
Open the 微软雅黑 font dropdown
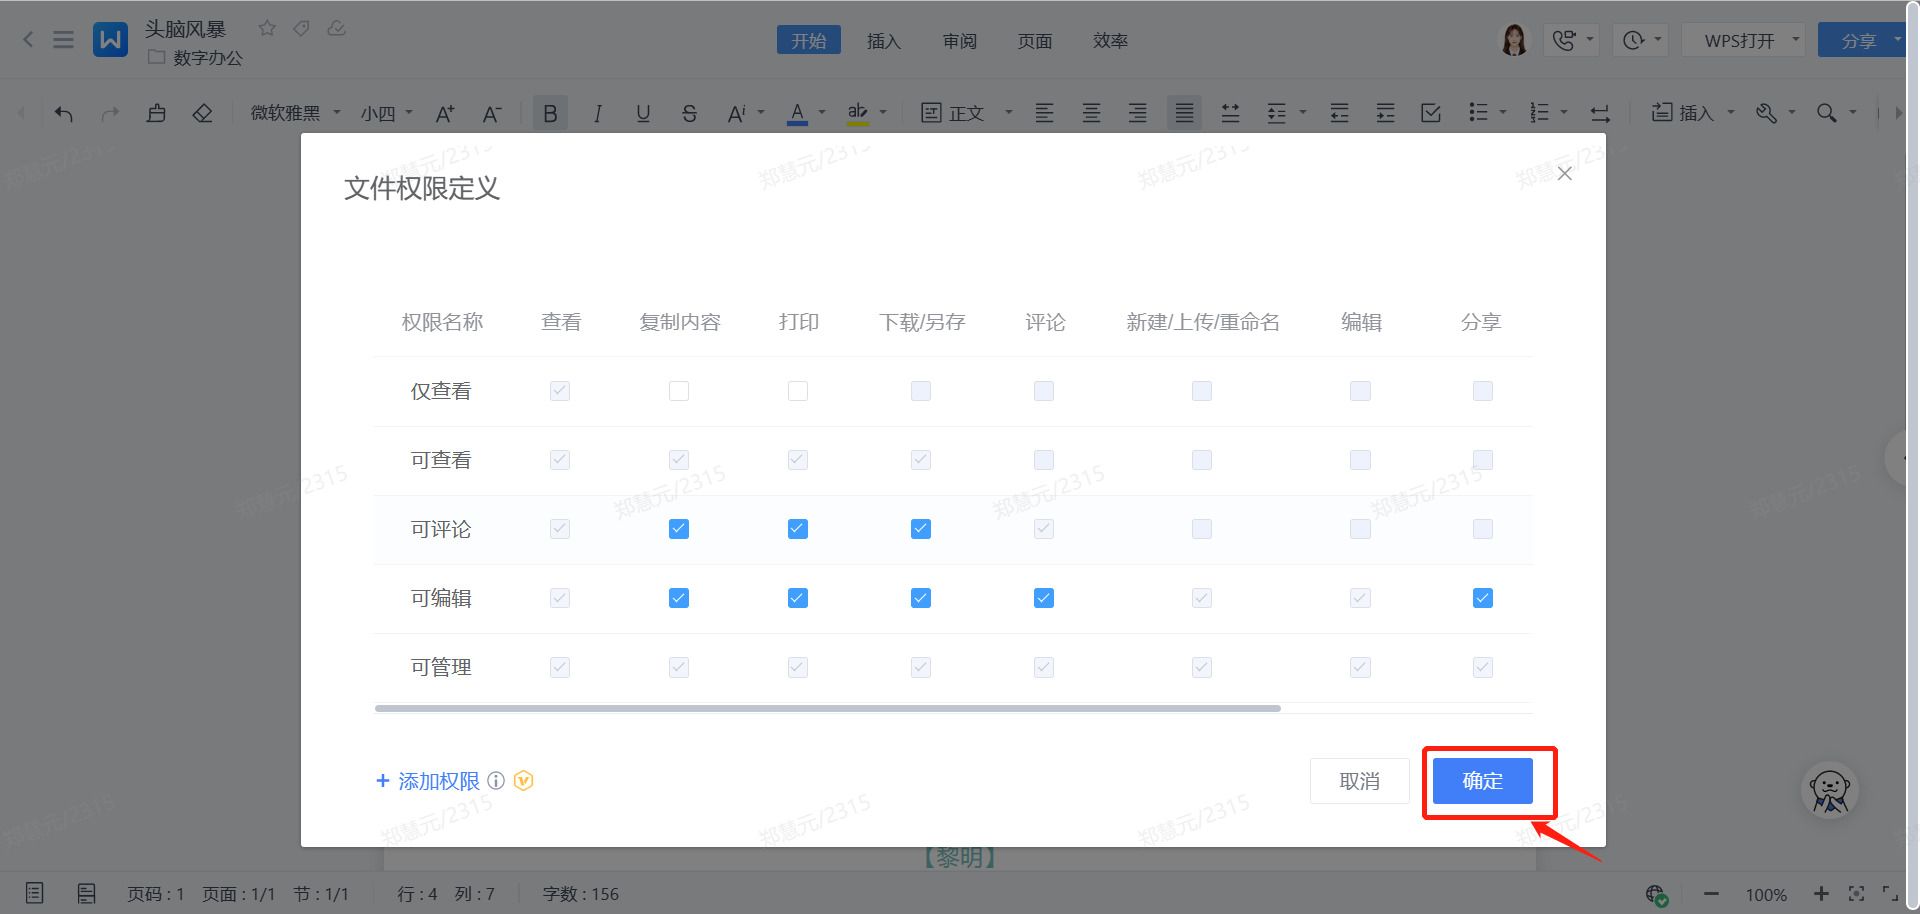[295, 113]
